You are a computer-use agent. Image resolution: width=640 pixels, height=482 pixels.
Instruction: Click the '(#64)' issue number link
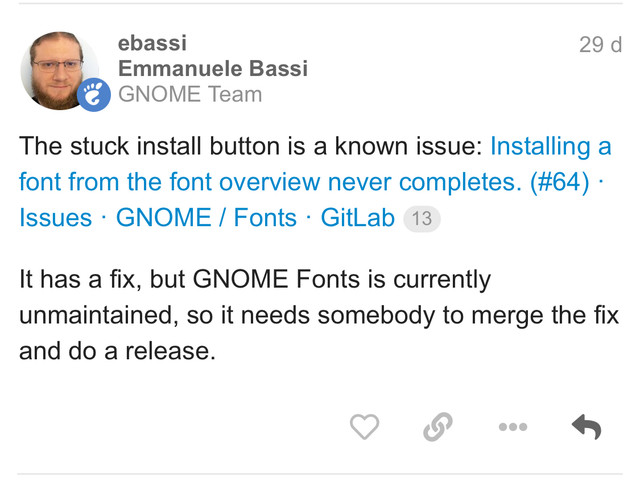[560, 181]
